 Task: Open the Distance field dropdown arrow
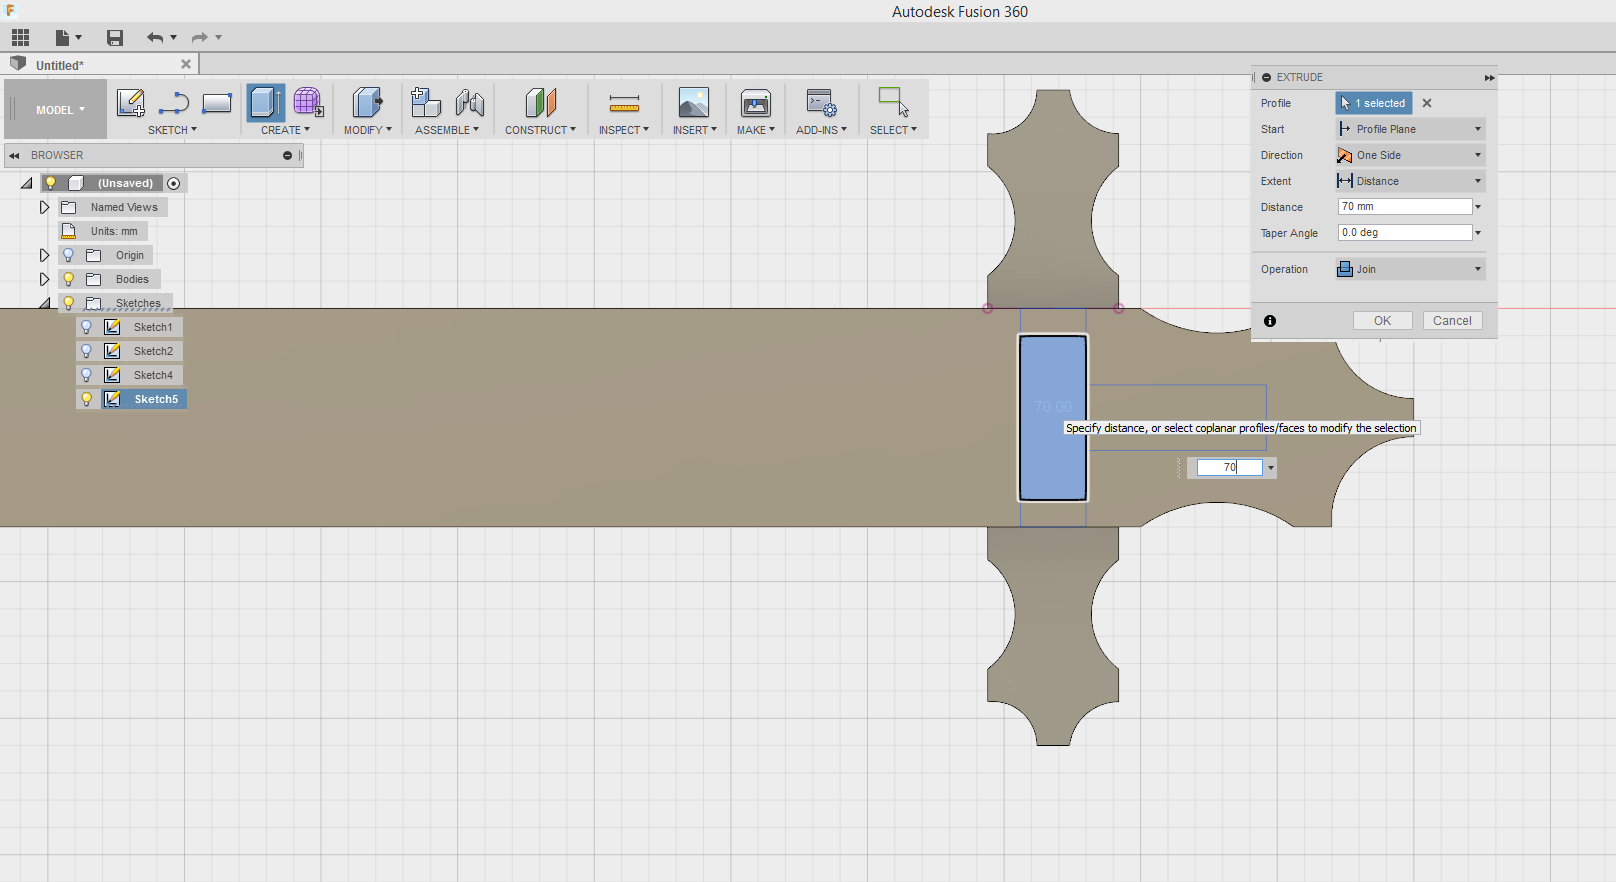click(1478, 207)
